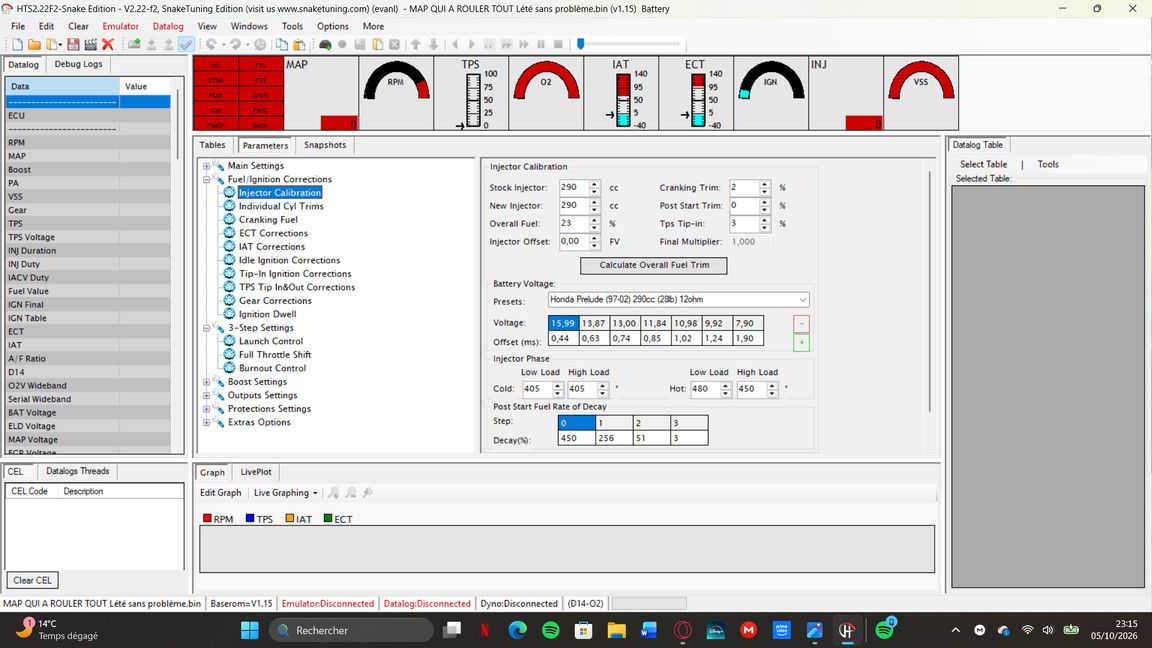Click the Redo arrow toolbar icon

pos(236,45)
